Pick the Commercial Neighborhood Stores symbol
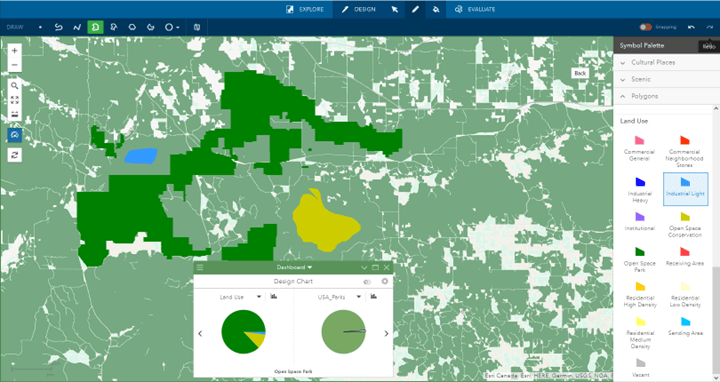 coord(684,151)
